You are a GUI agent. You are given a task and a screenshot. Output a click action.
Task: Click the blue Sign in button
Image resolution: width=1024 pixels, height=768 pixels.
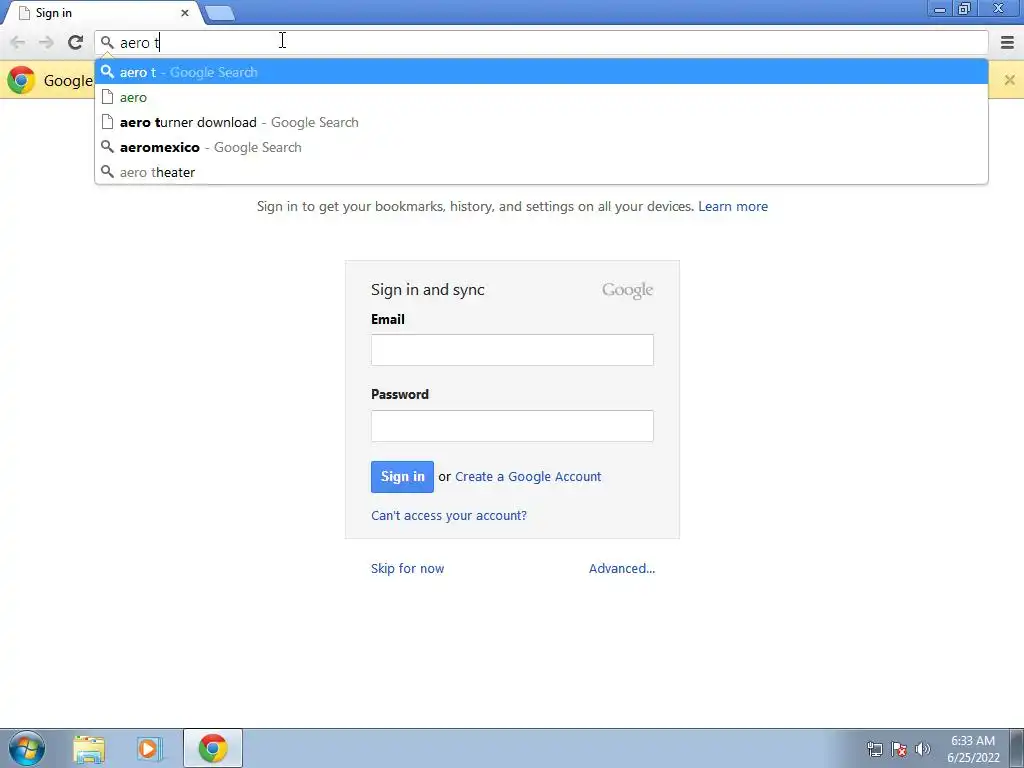pos(402,477)
